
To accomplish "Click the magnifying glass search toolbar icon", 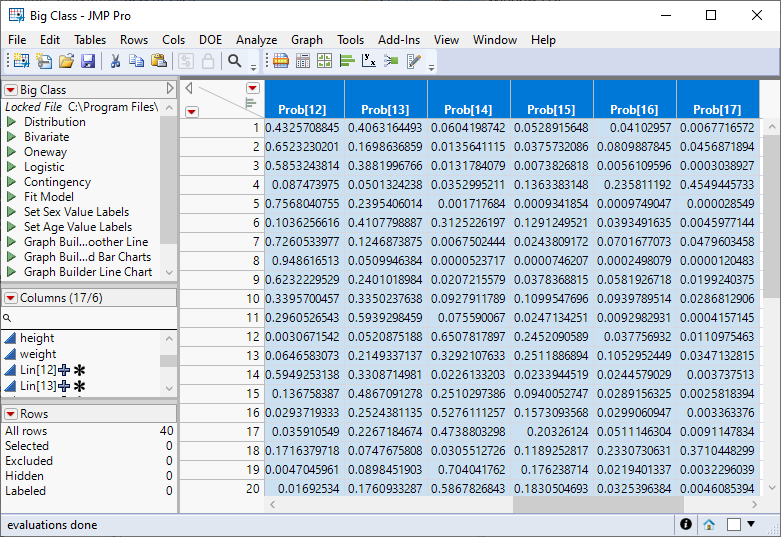I will pos(234,61).
